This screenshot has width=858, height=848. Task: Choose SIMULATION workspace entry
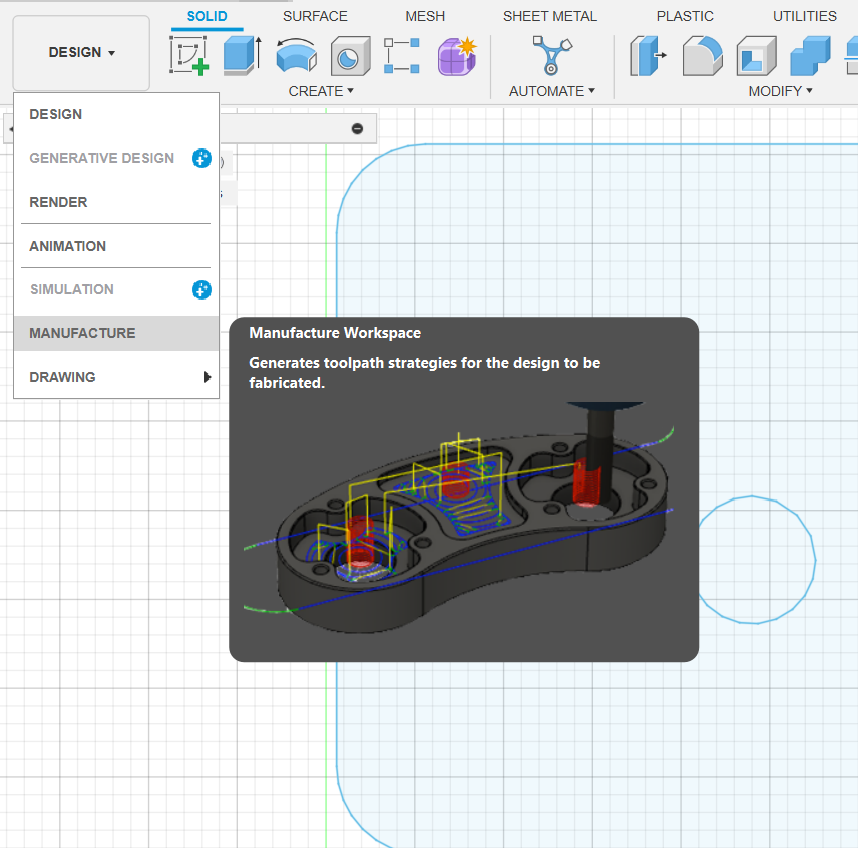pos(117,289)
